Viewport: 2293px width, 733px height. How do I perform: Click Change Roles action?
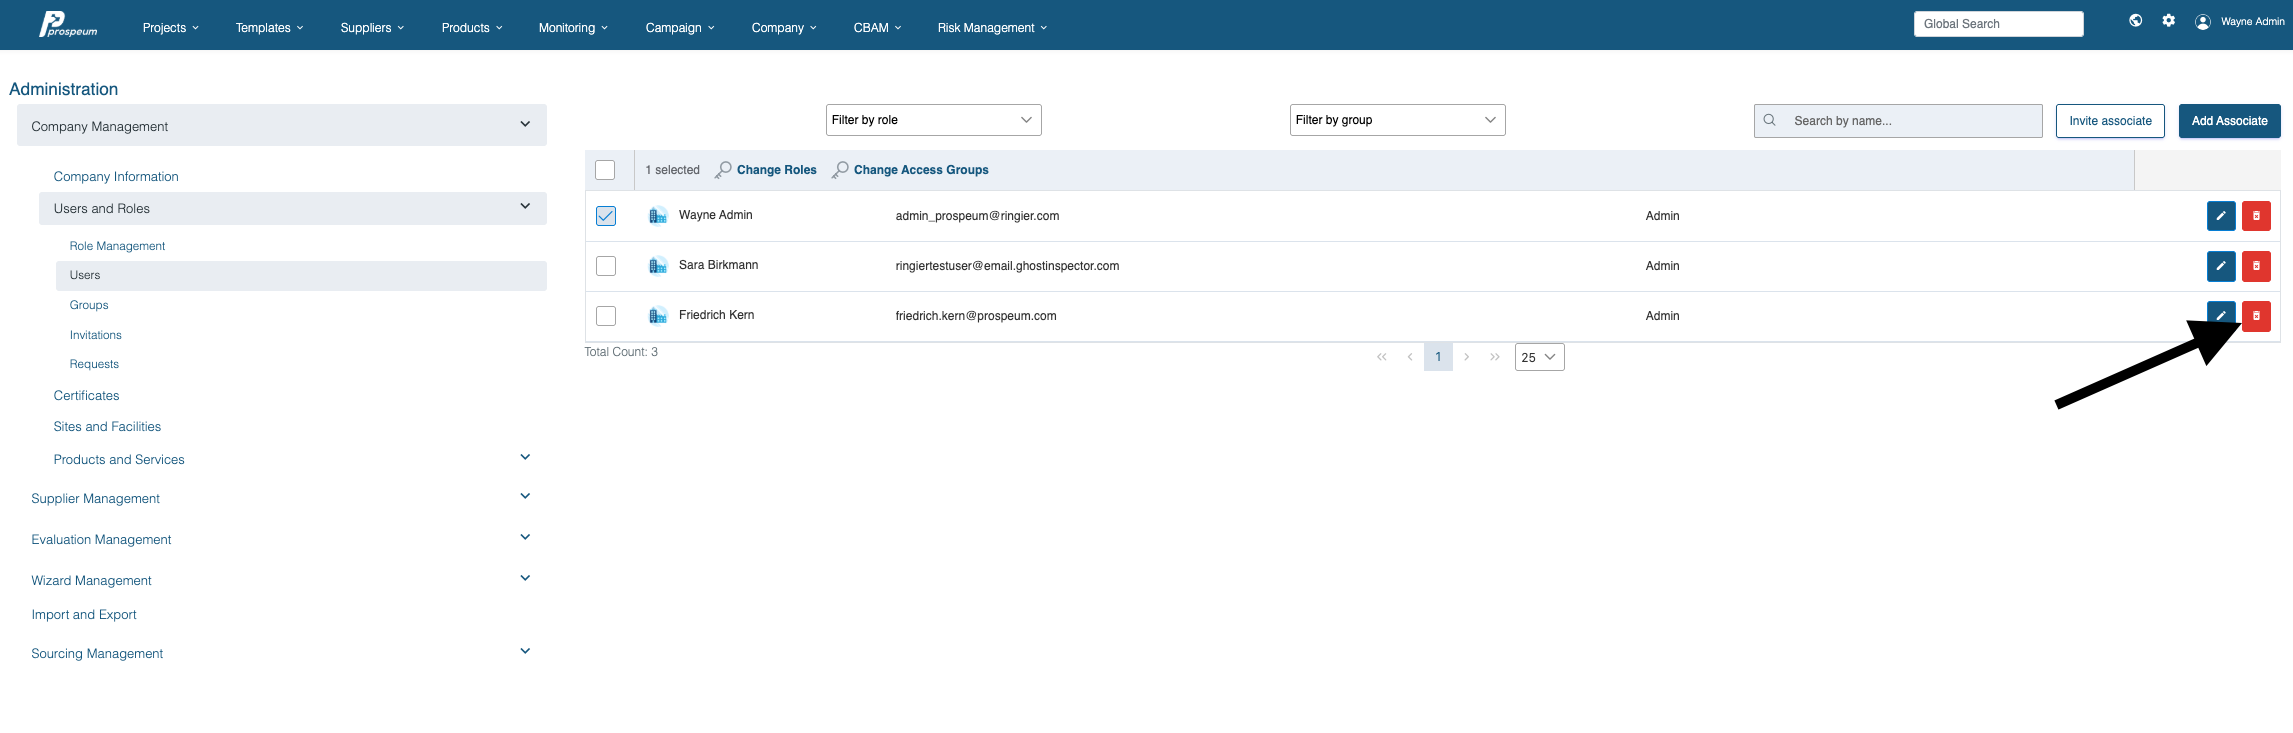(x=766, y=170)
